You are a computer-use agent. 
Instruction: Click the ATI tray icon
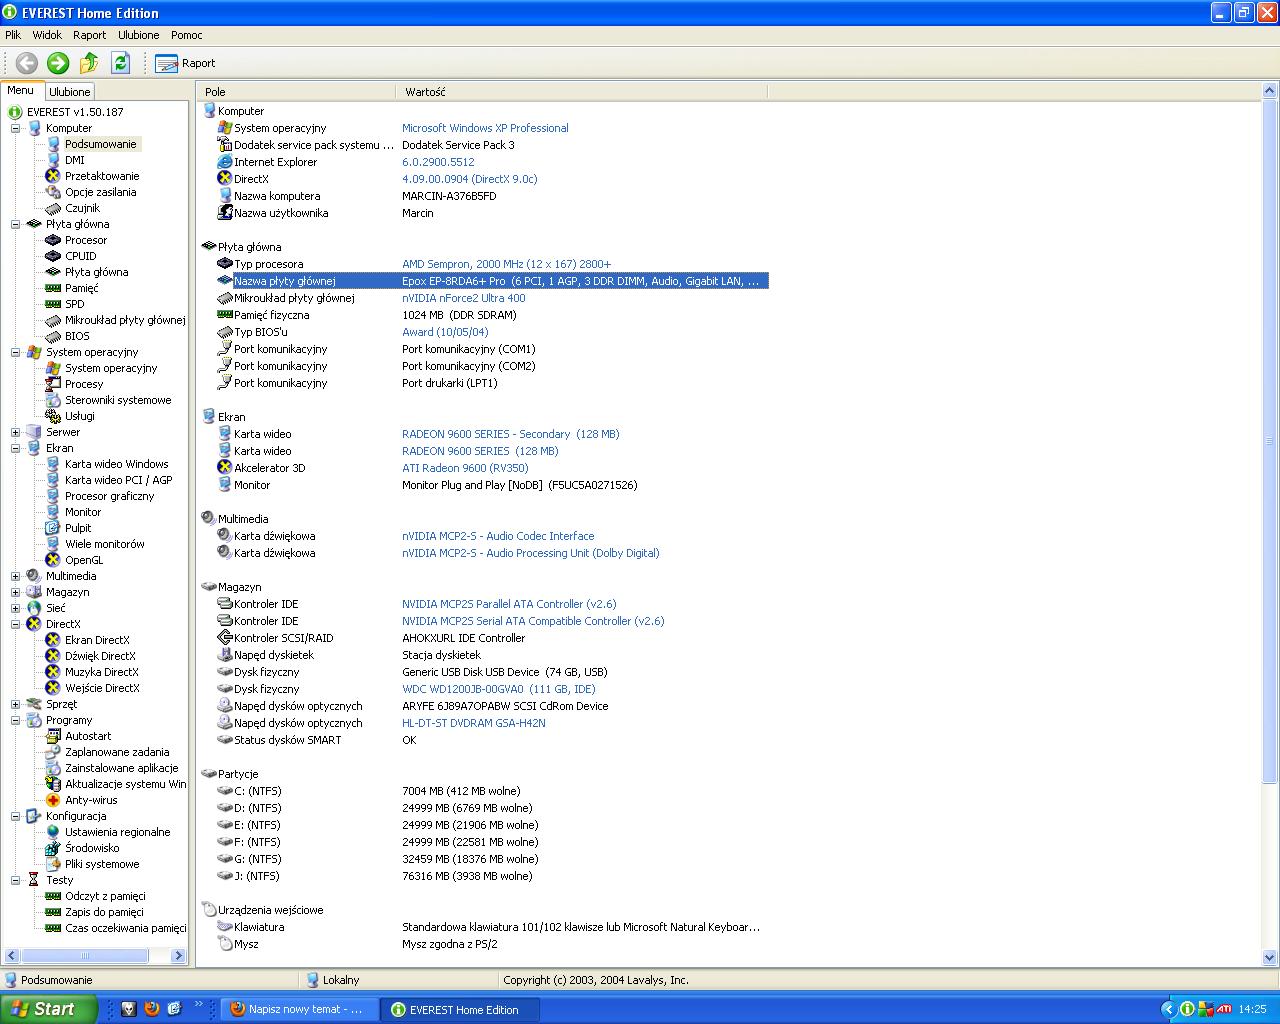point(1222,1009)
